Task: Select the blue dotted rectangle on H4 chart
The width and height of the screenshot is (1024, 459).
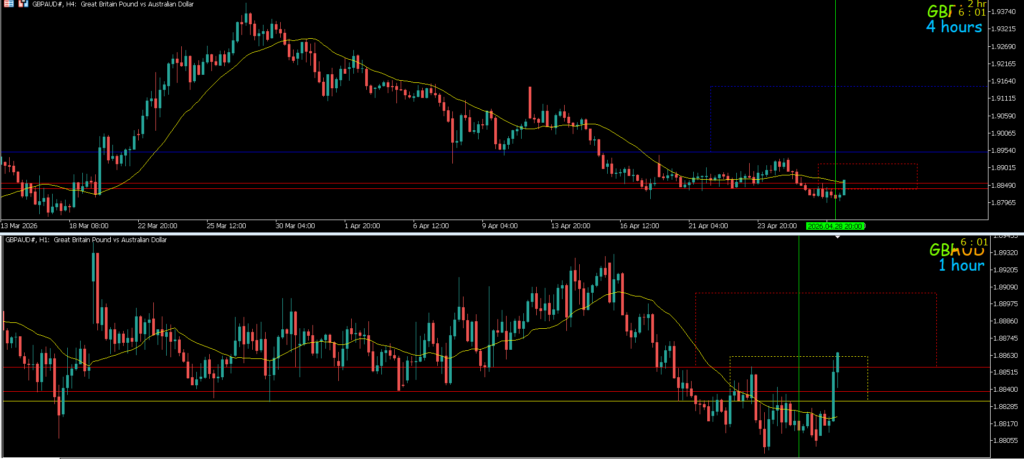Action: pyautogui.click(x=710, y=110)
